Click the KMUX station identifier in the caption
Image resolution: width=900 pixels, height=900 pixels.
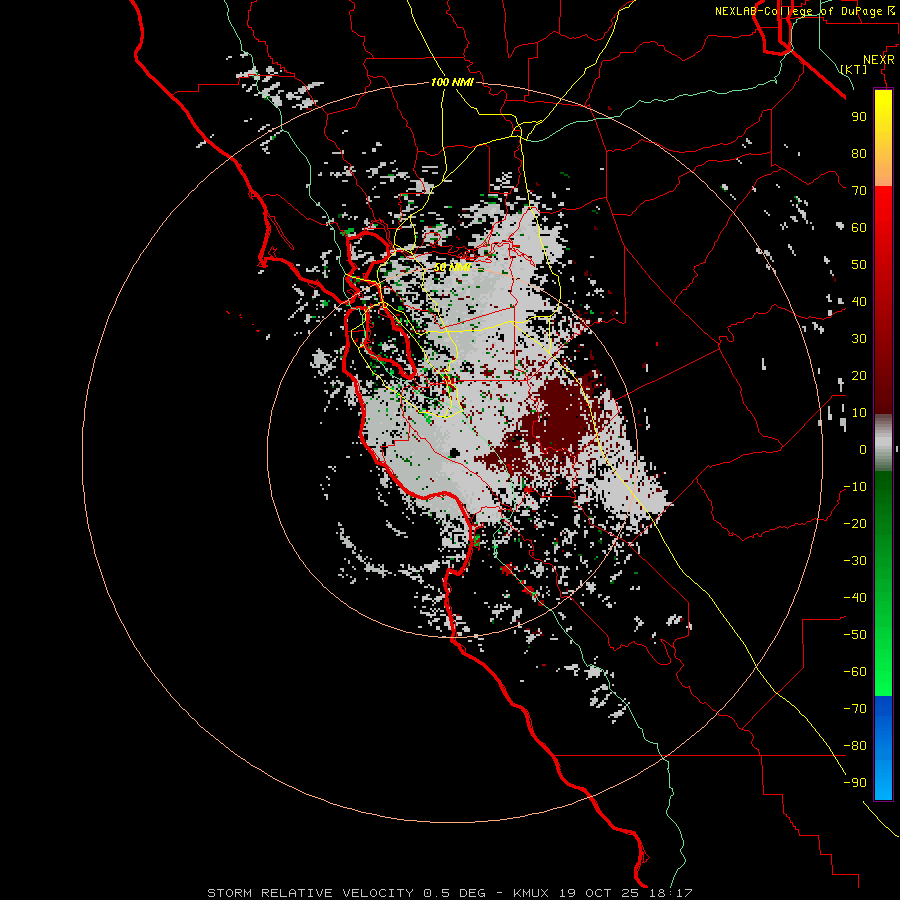coord(531,893)
